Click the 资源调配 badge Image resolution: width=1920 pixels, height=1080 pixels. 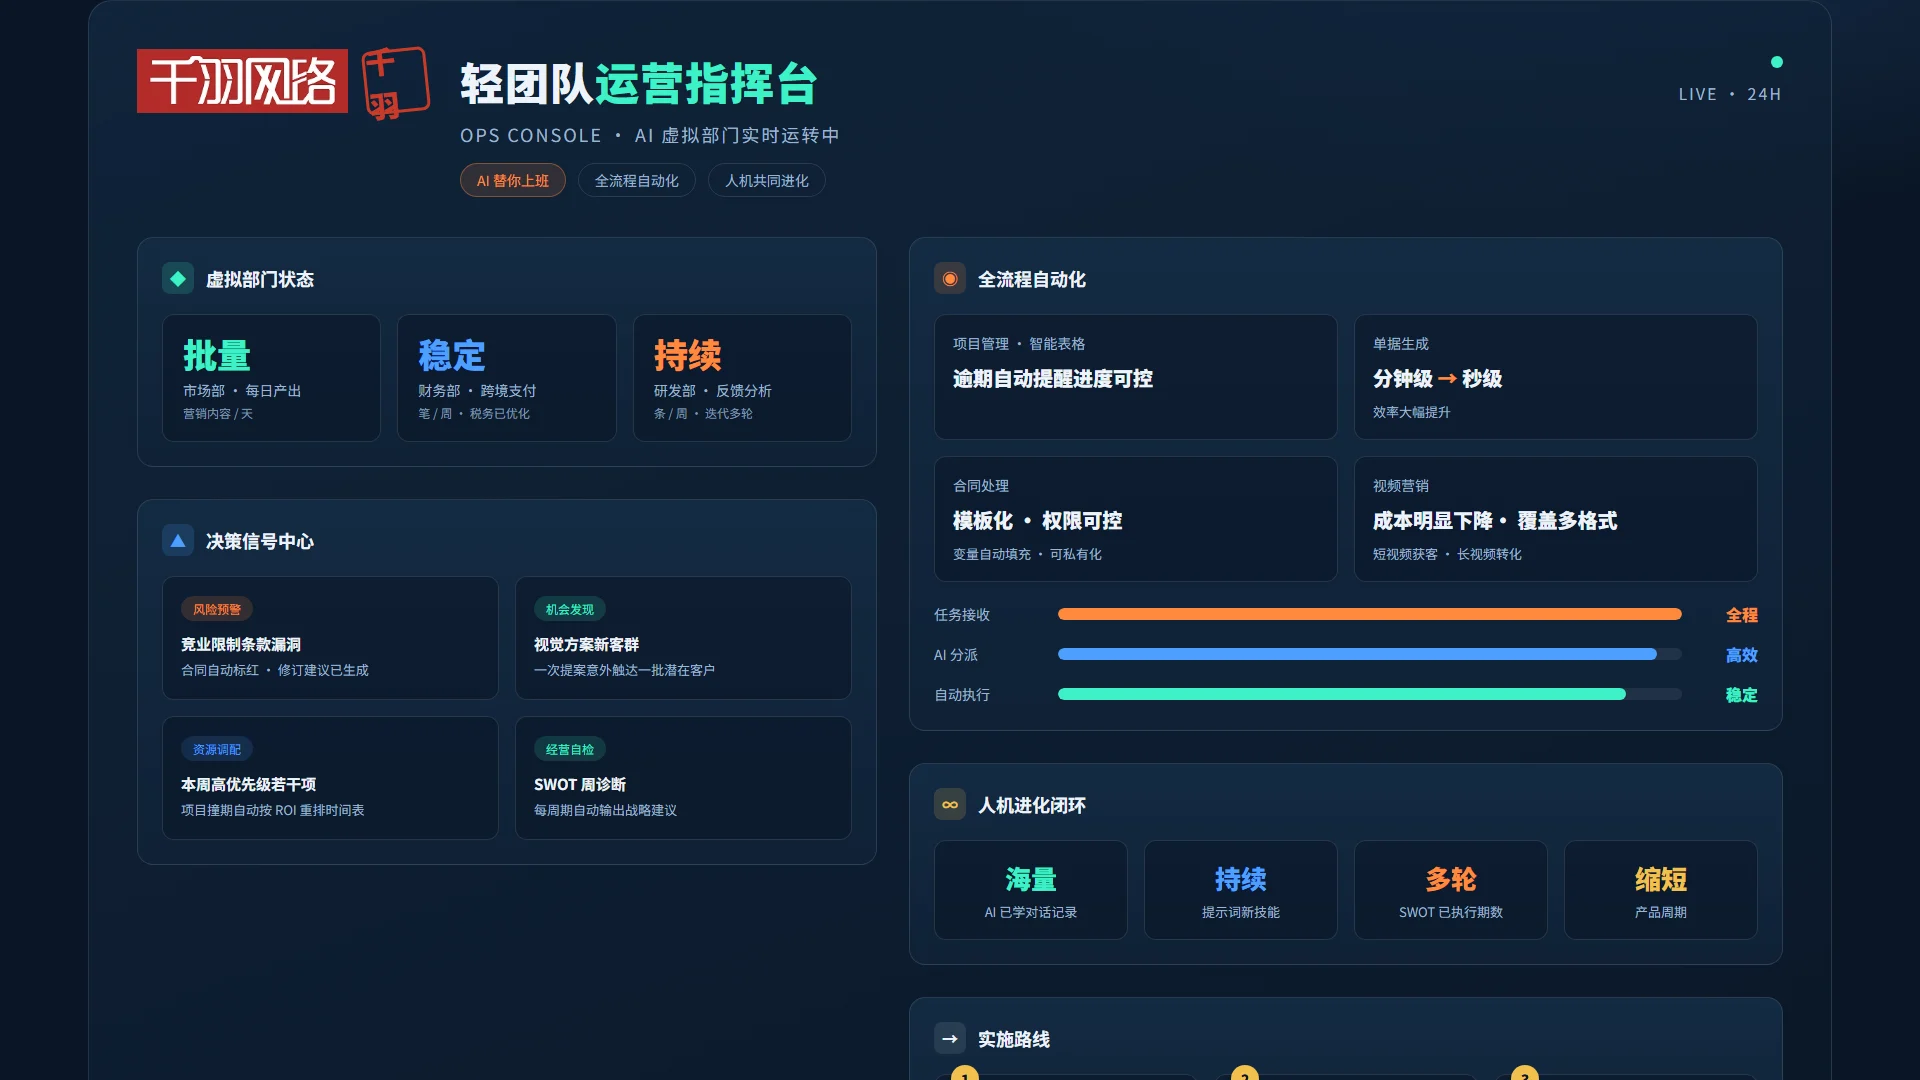pos(217,749)
